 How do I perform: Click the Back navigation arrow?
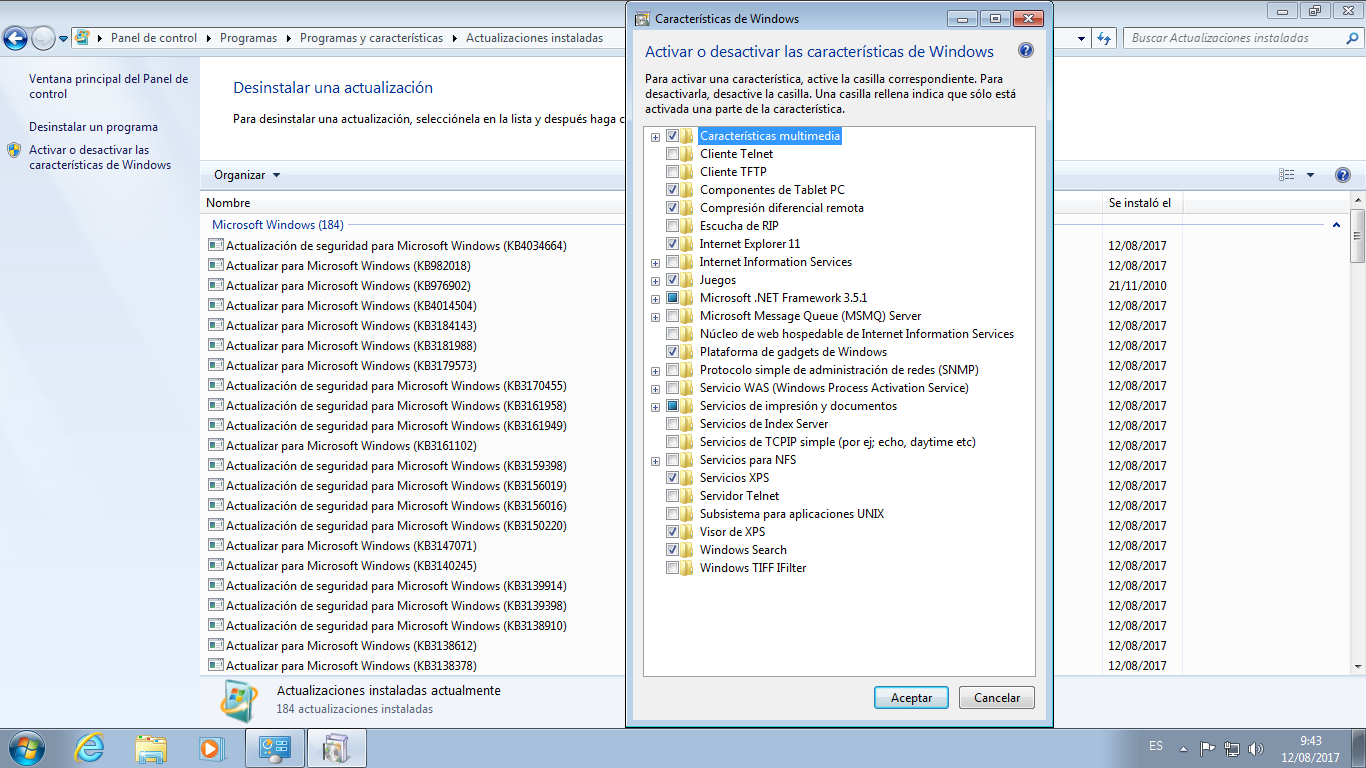[16, 38]
